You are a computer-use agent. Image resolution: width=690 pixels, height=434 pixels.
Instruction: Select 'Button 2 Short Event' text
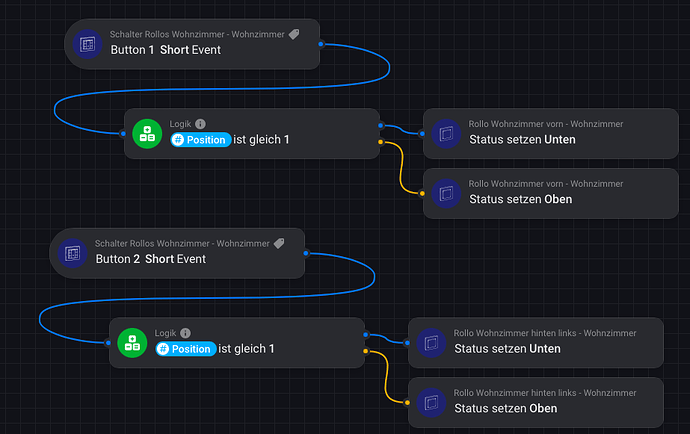(x=150, y=259)
